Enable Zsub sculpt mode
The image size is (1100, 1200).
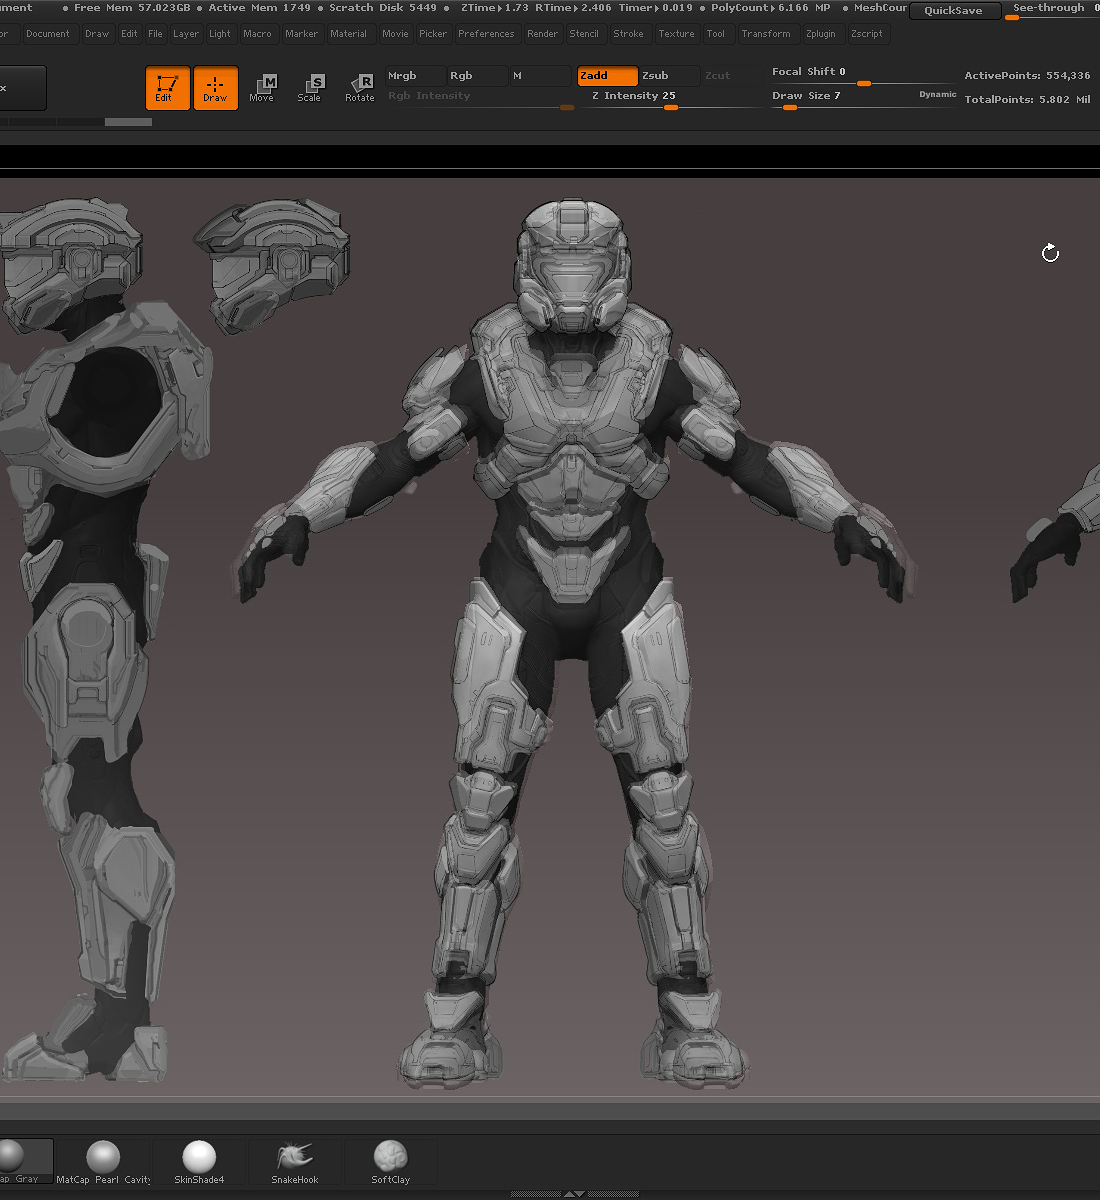669,76
